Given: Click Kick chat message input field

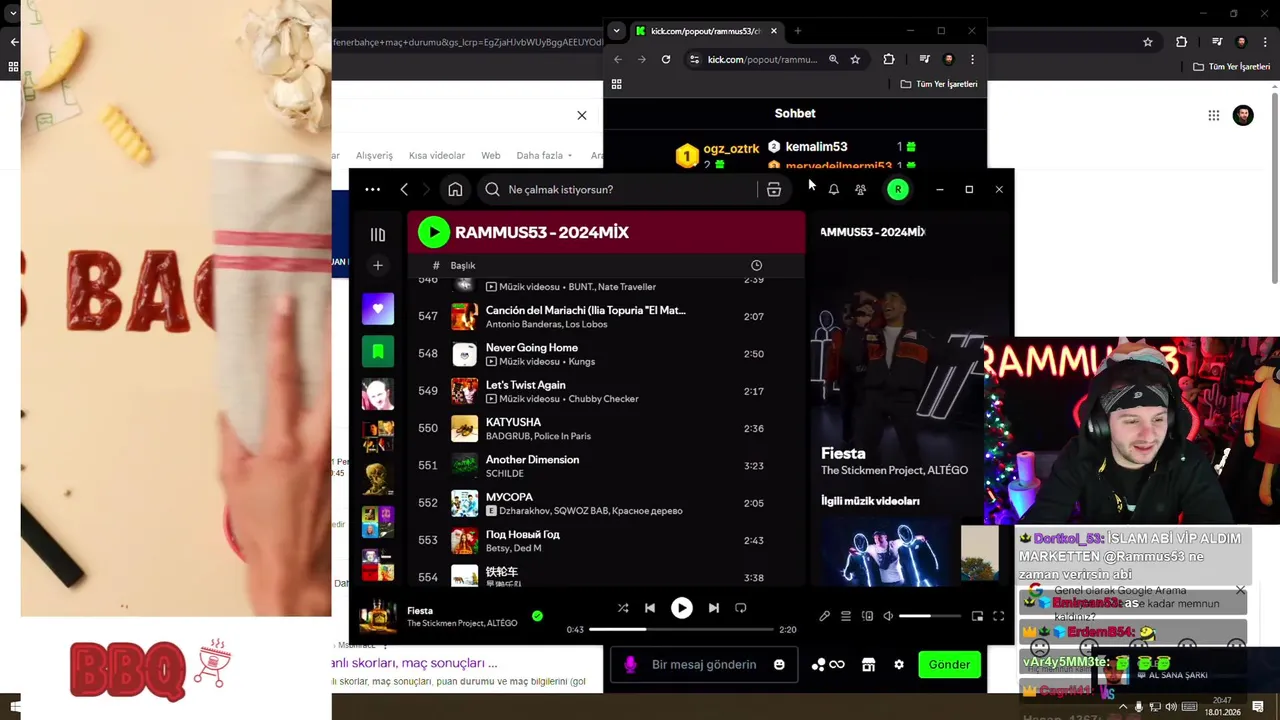Looking at the screenshot, I should click(x=703, y=664).
